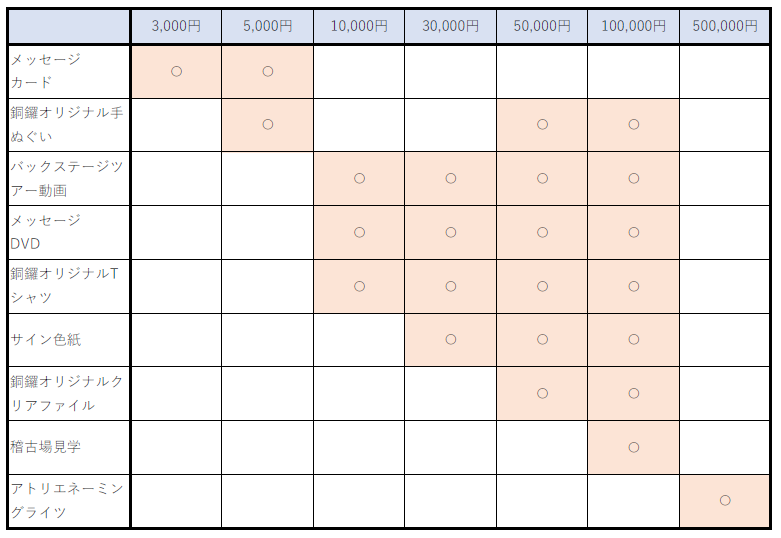Click the メッセージカード row label

tap(68, 71)
